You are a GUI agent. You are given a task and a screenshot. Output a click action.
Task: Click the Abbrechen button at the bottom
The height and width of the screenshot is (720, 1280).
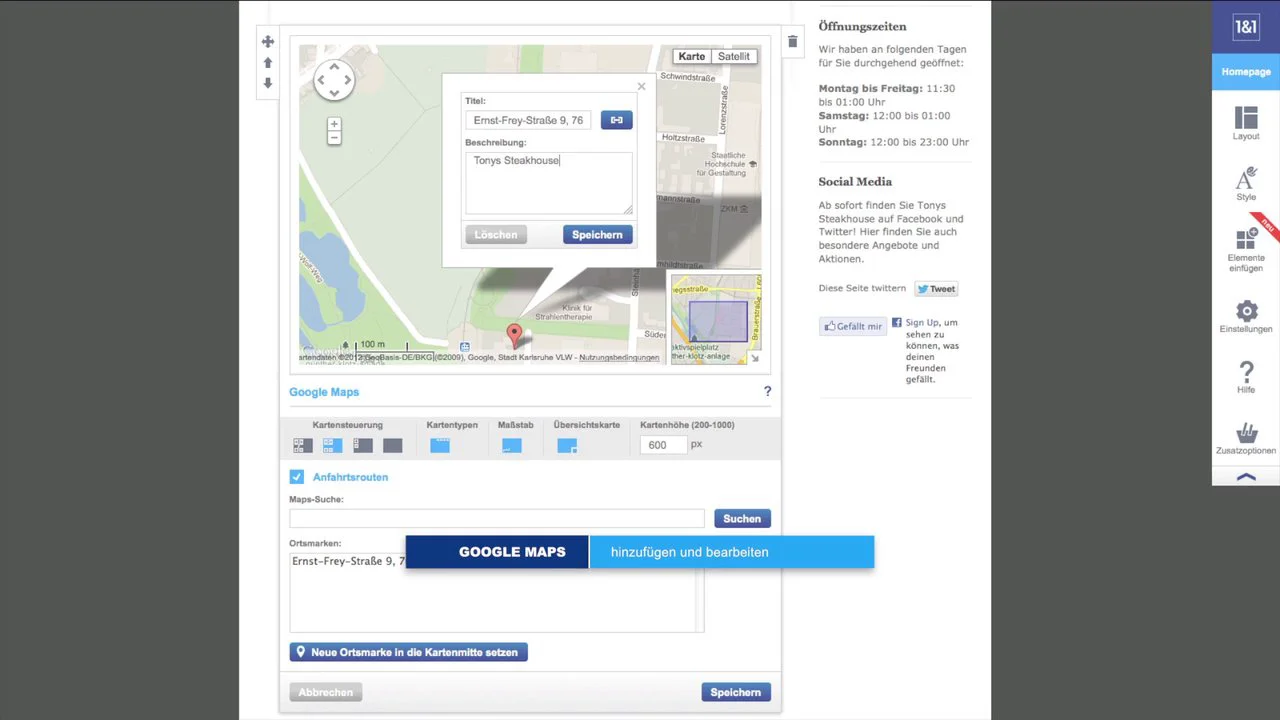[326, 692]
